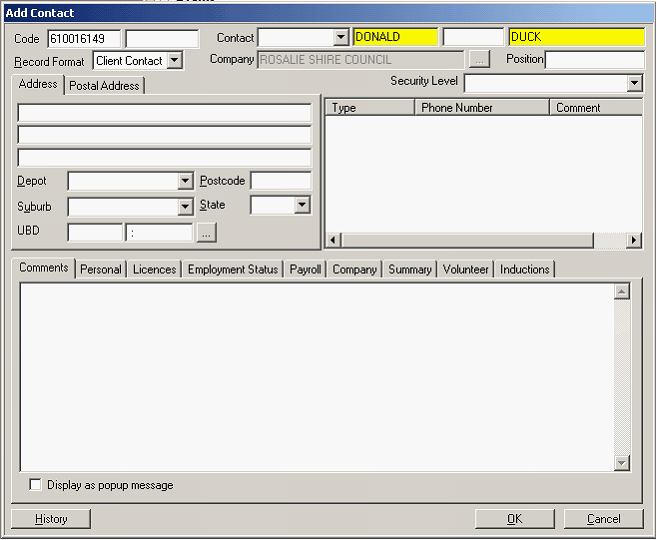
Task: Switch to the Postal Address tab
Action: pos(104,86)
